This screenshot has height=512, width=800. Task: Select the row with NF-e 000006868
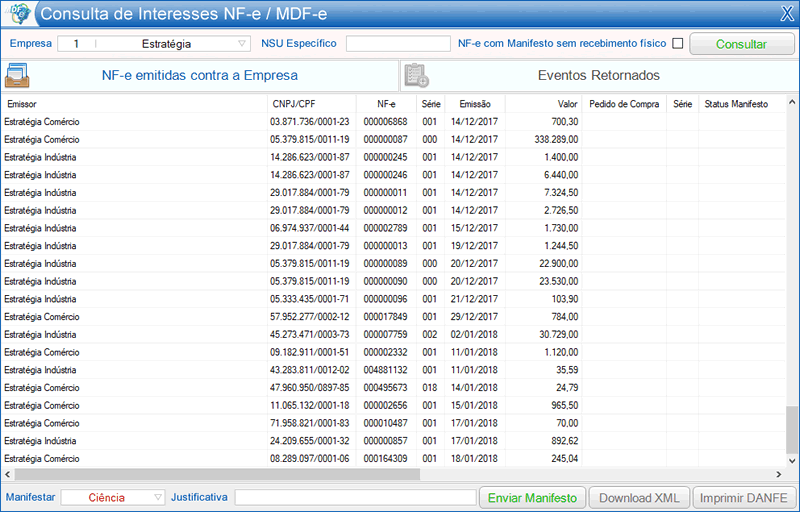coord(393,122)
